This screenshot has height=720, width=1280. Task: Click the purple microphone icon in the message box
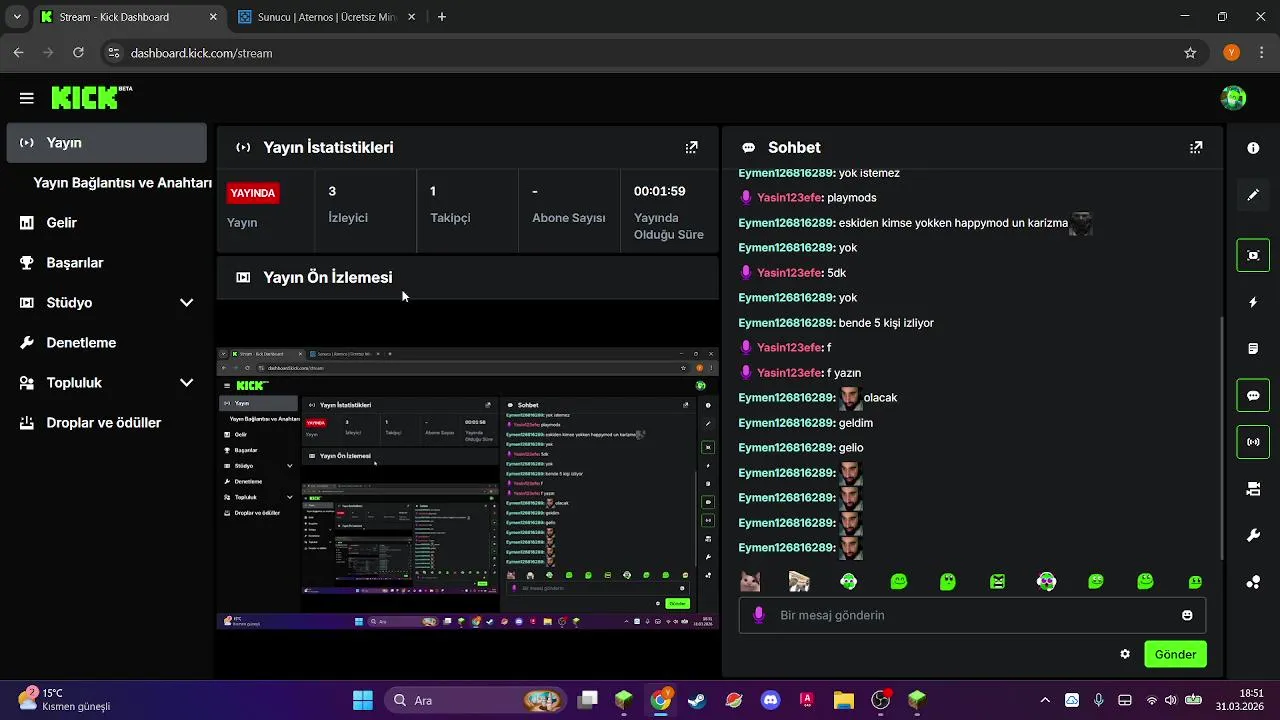(x=759, y=615)
